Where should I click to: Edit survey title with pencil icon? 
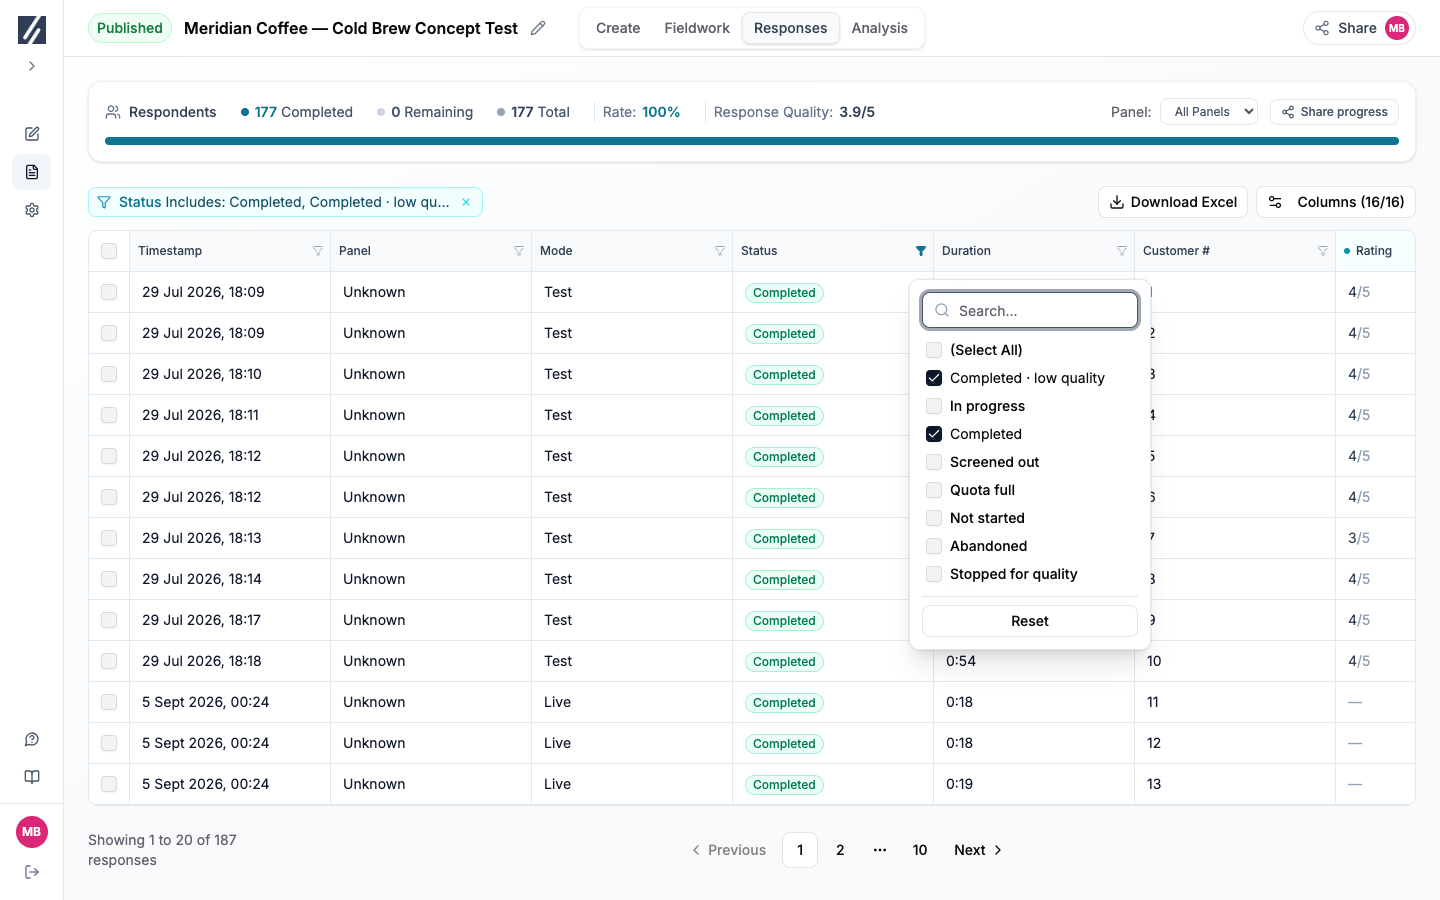coord(538,28)
